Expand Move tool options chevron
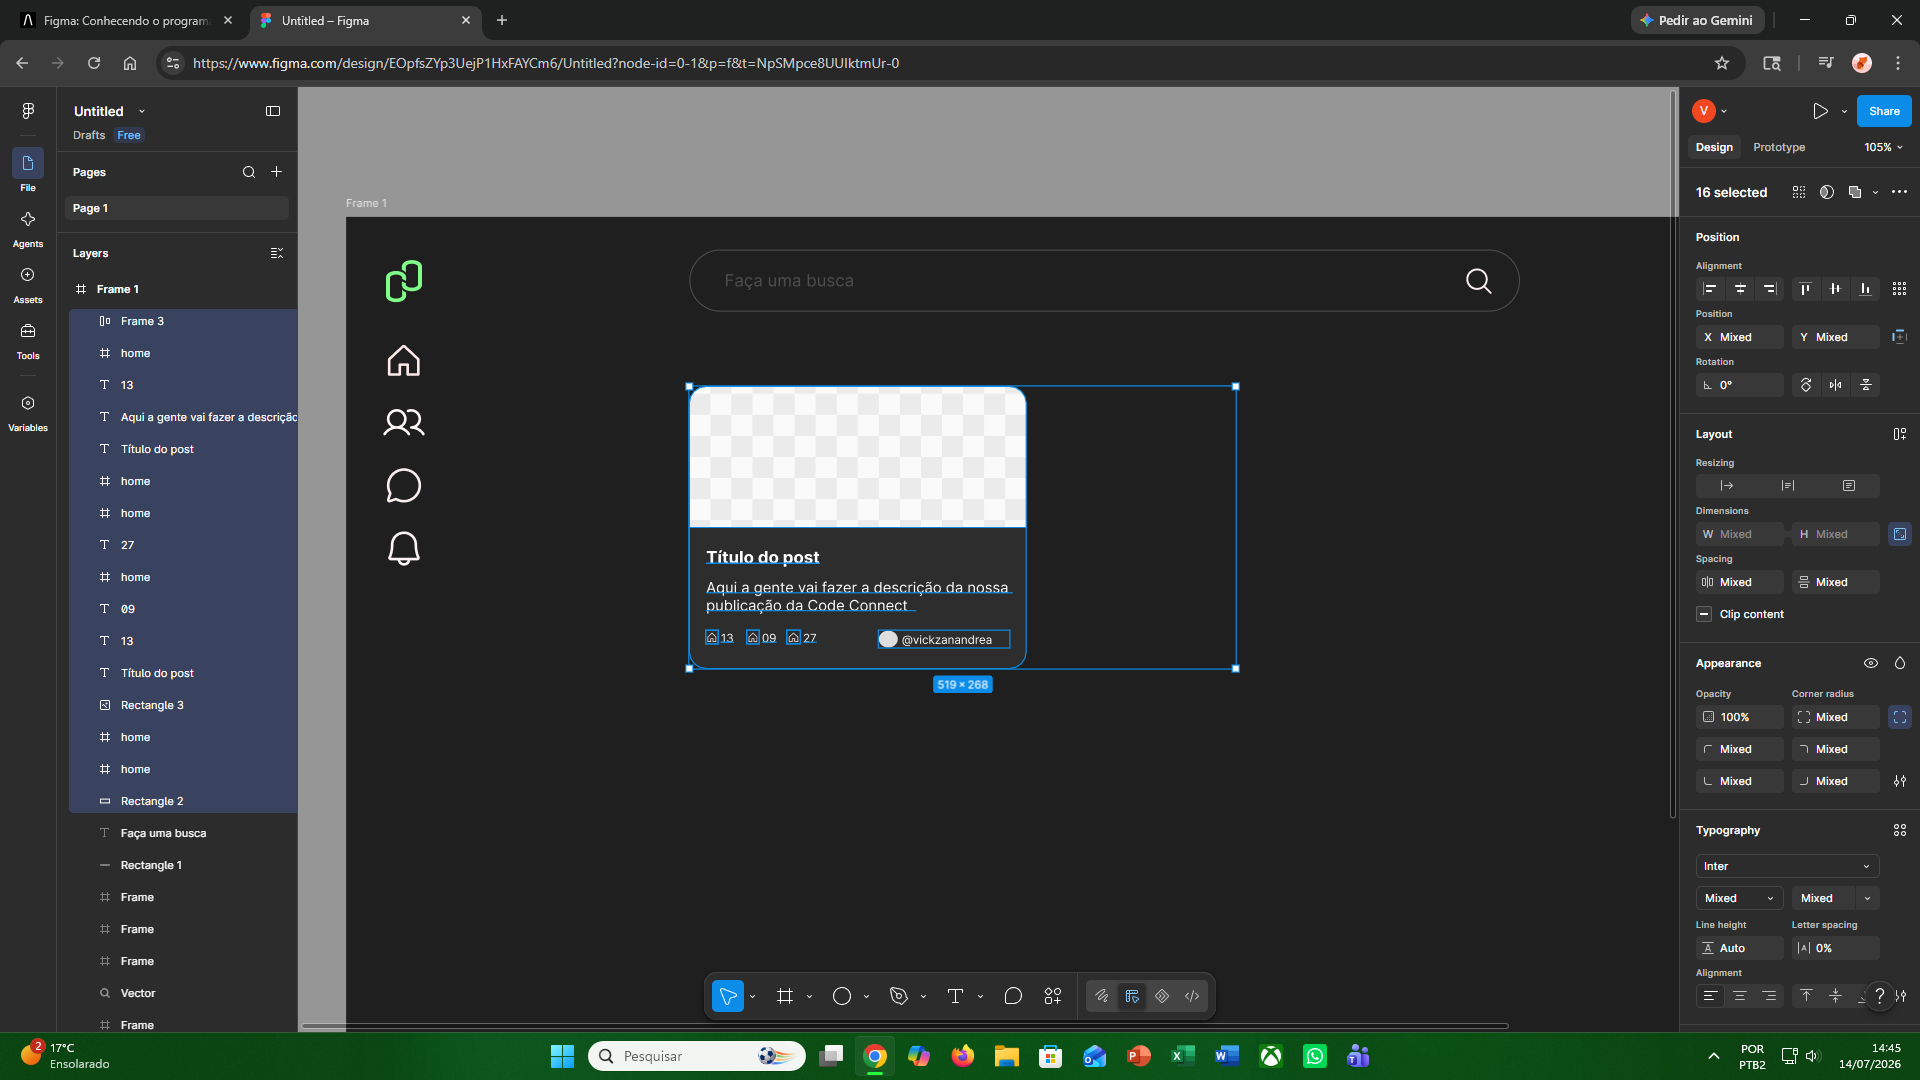This screenshot has height=1080, width=1920. point(752,997)
